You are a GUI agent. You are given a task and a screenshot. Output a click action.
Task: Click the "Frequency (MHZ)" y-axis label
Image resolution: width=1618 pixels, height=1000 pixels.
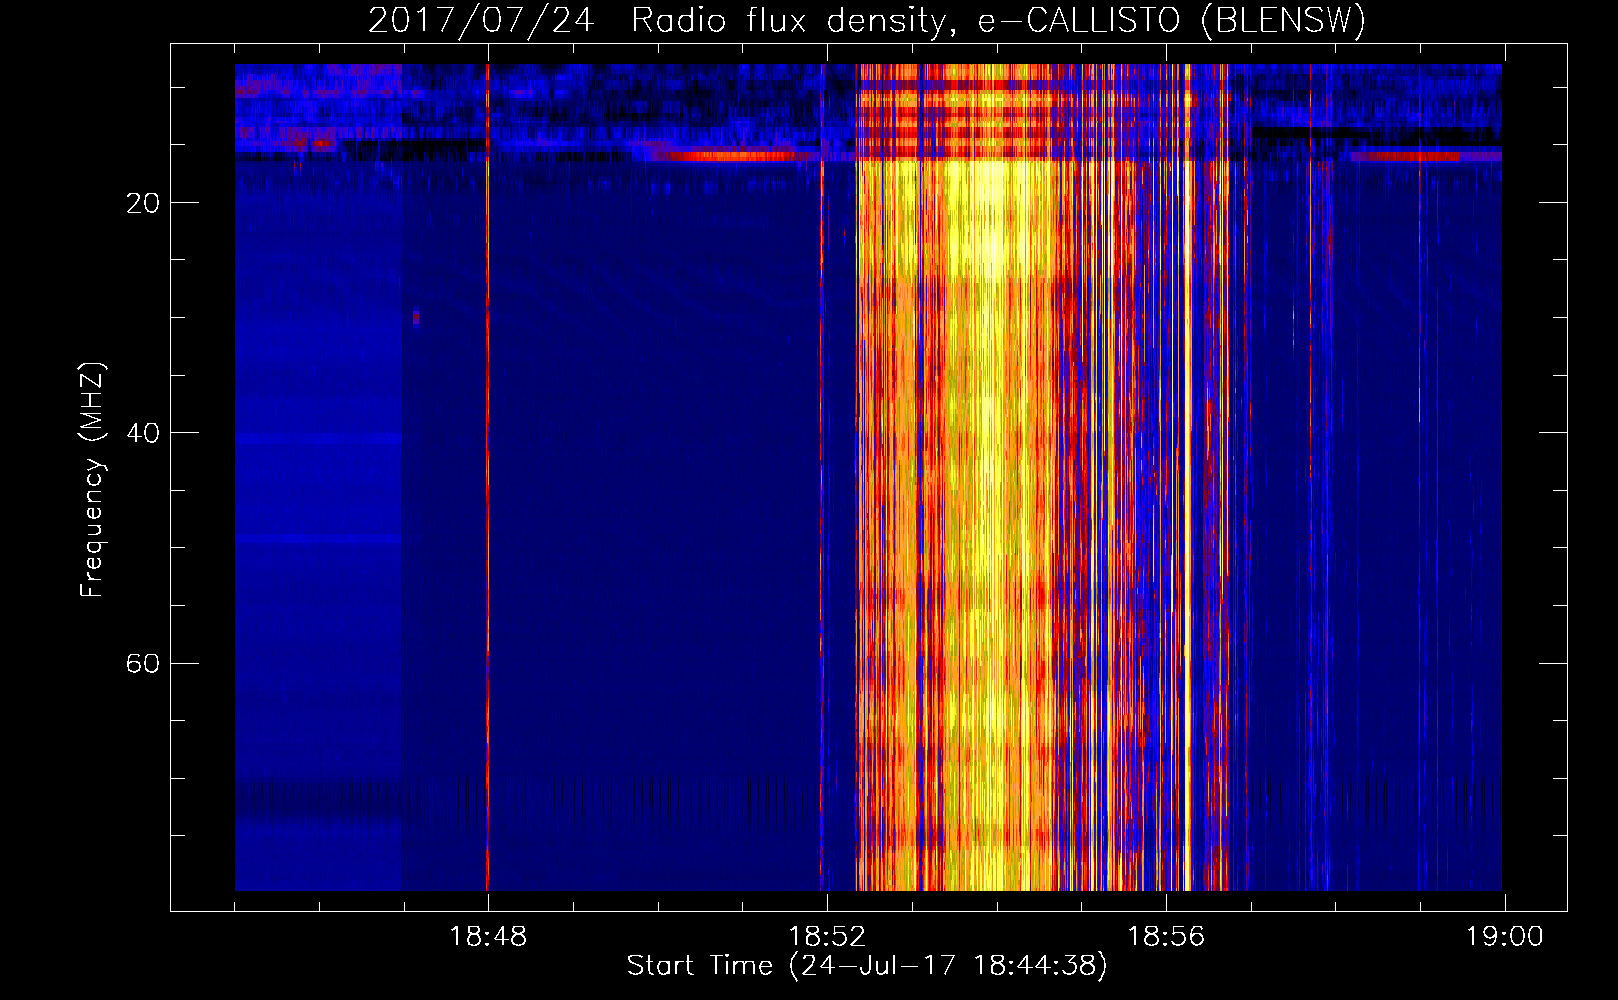coord(92,480)
